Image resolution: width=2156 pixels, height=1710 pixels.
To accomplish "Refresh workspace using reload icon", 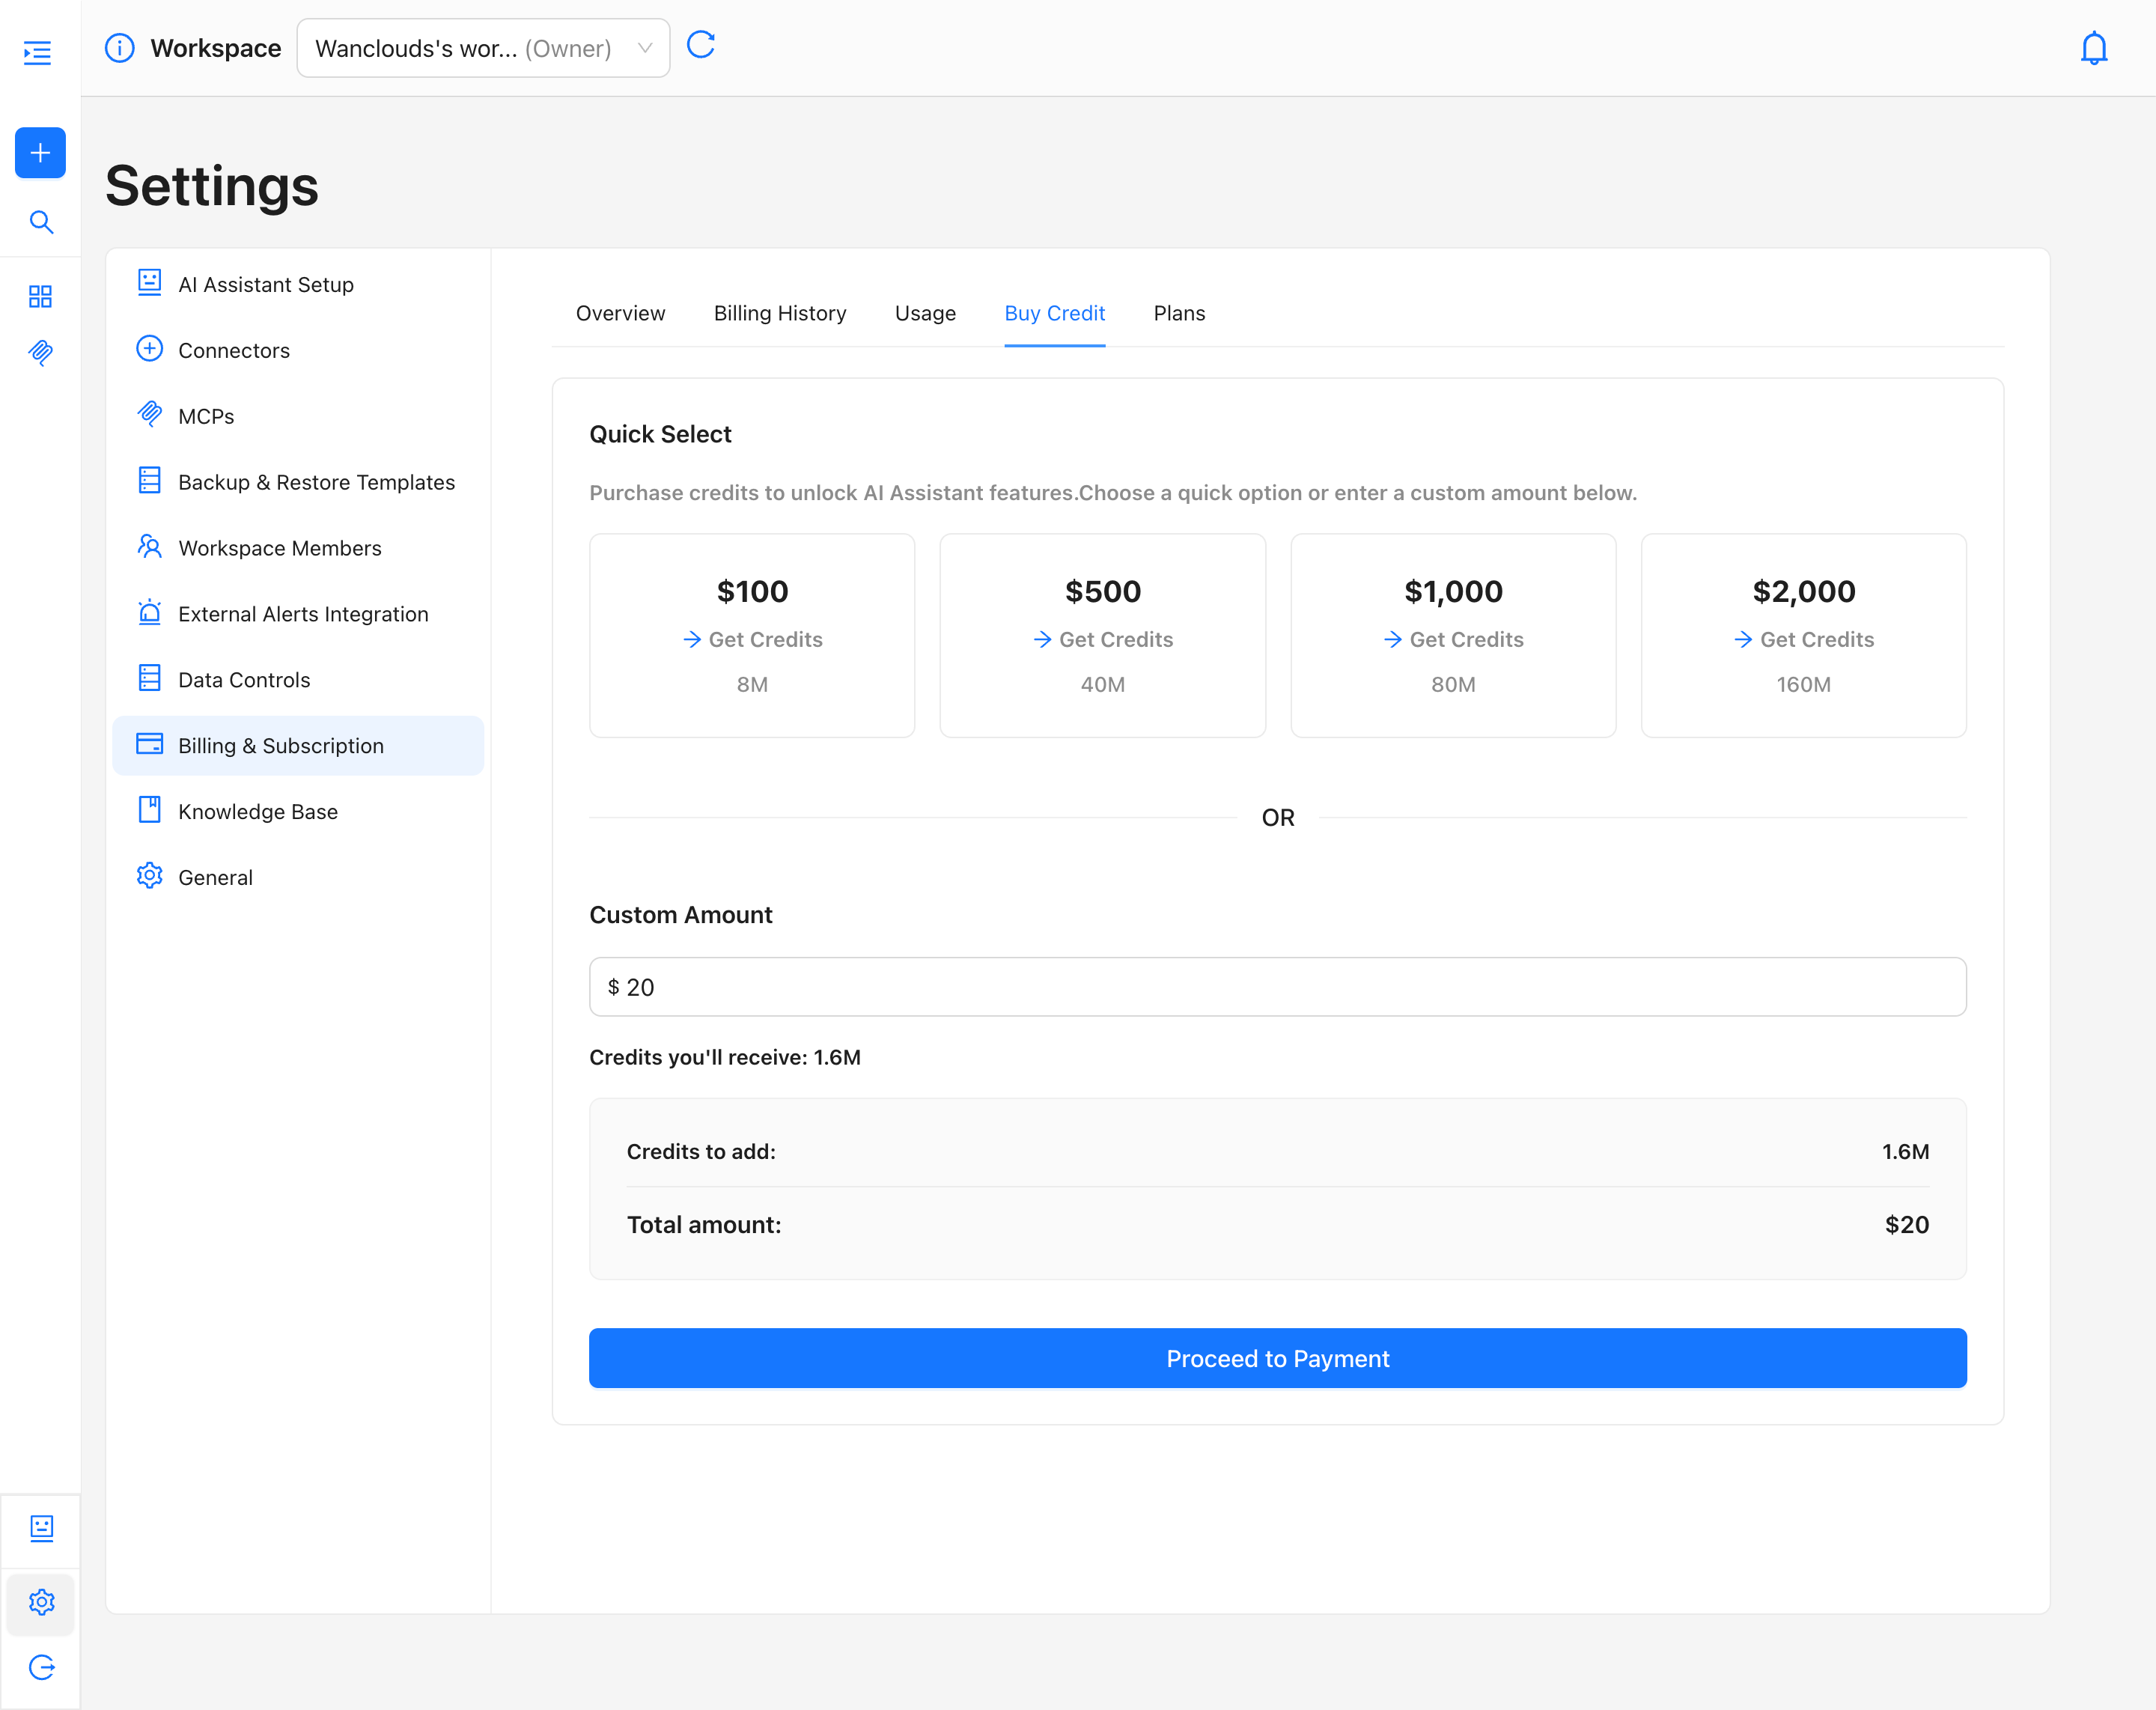I will pos(701,45).
